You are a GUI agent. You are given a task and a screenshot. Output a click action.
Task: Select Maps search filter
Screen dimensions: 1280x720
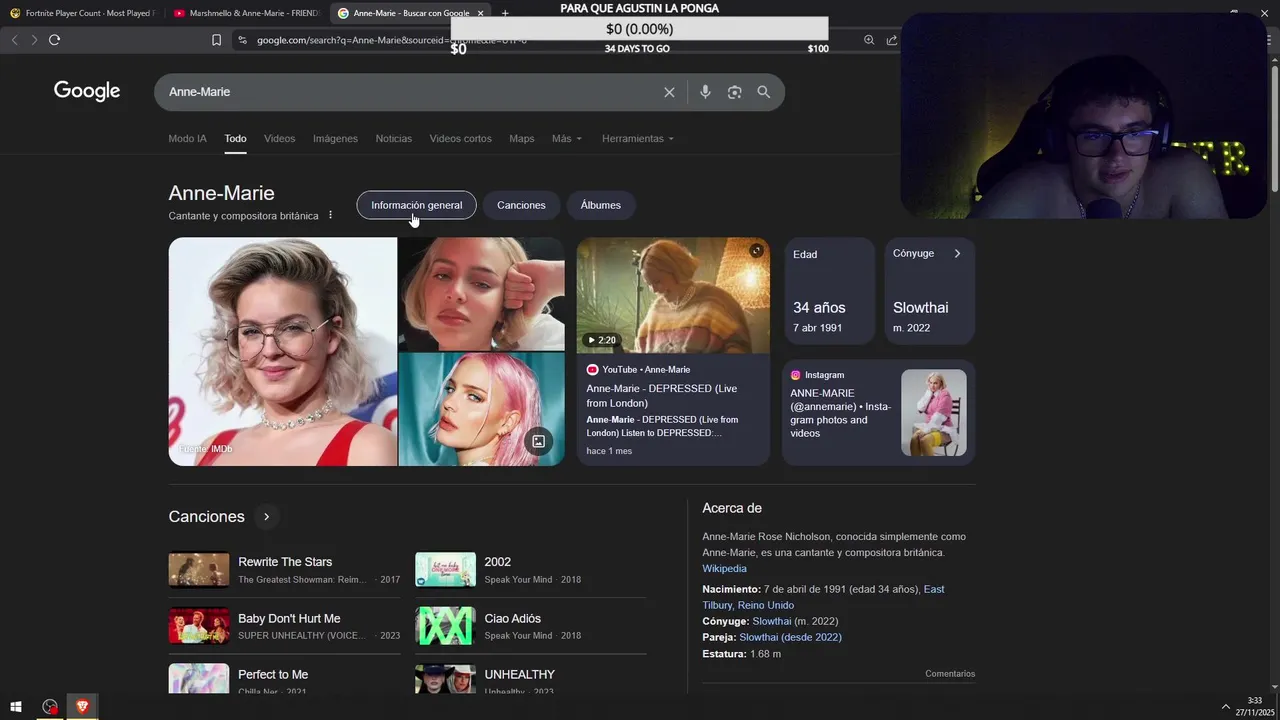point(521,138)
